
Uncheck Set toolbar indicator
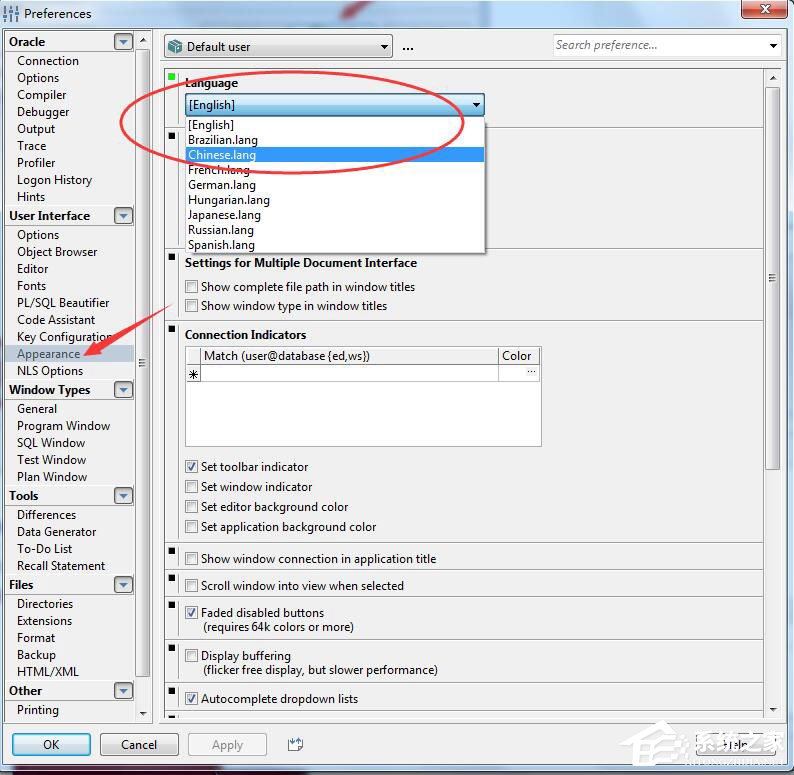191,467
